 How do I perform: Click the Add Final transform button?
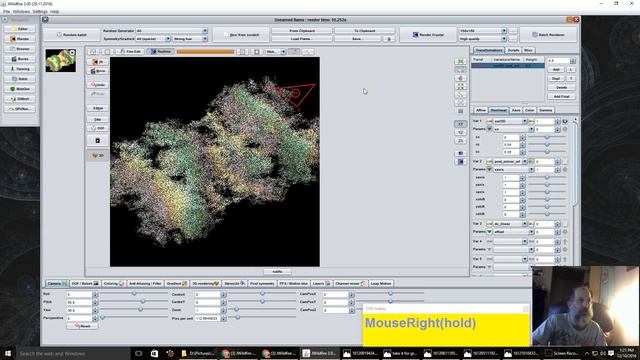[x=561, y=96]
